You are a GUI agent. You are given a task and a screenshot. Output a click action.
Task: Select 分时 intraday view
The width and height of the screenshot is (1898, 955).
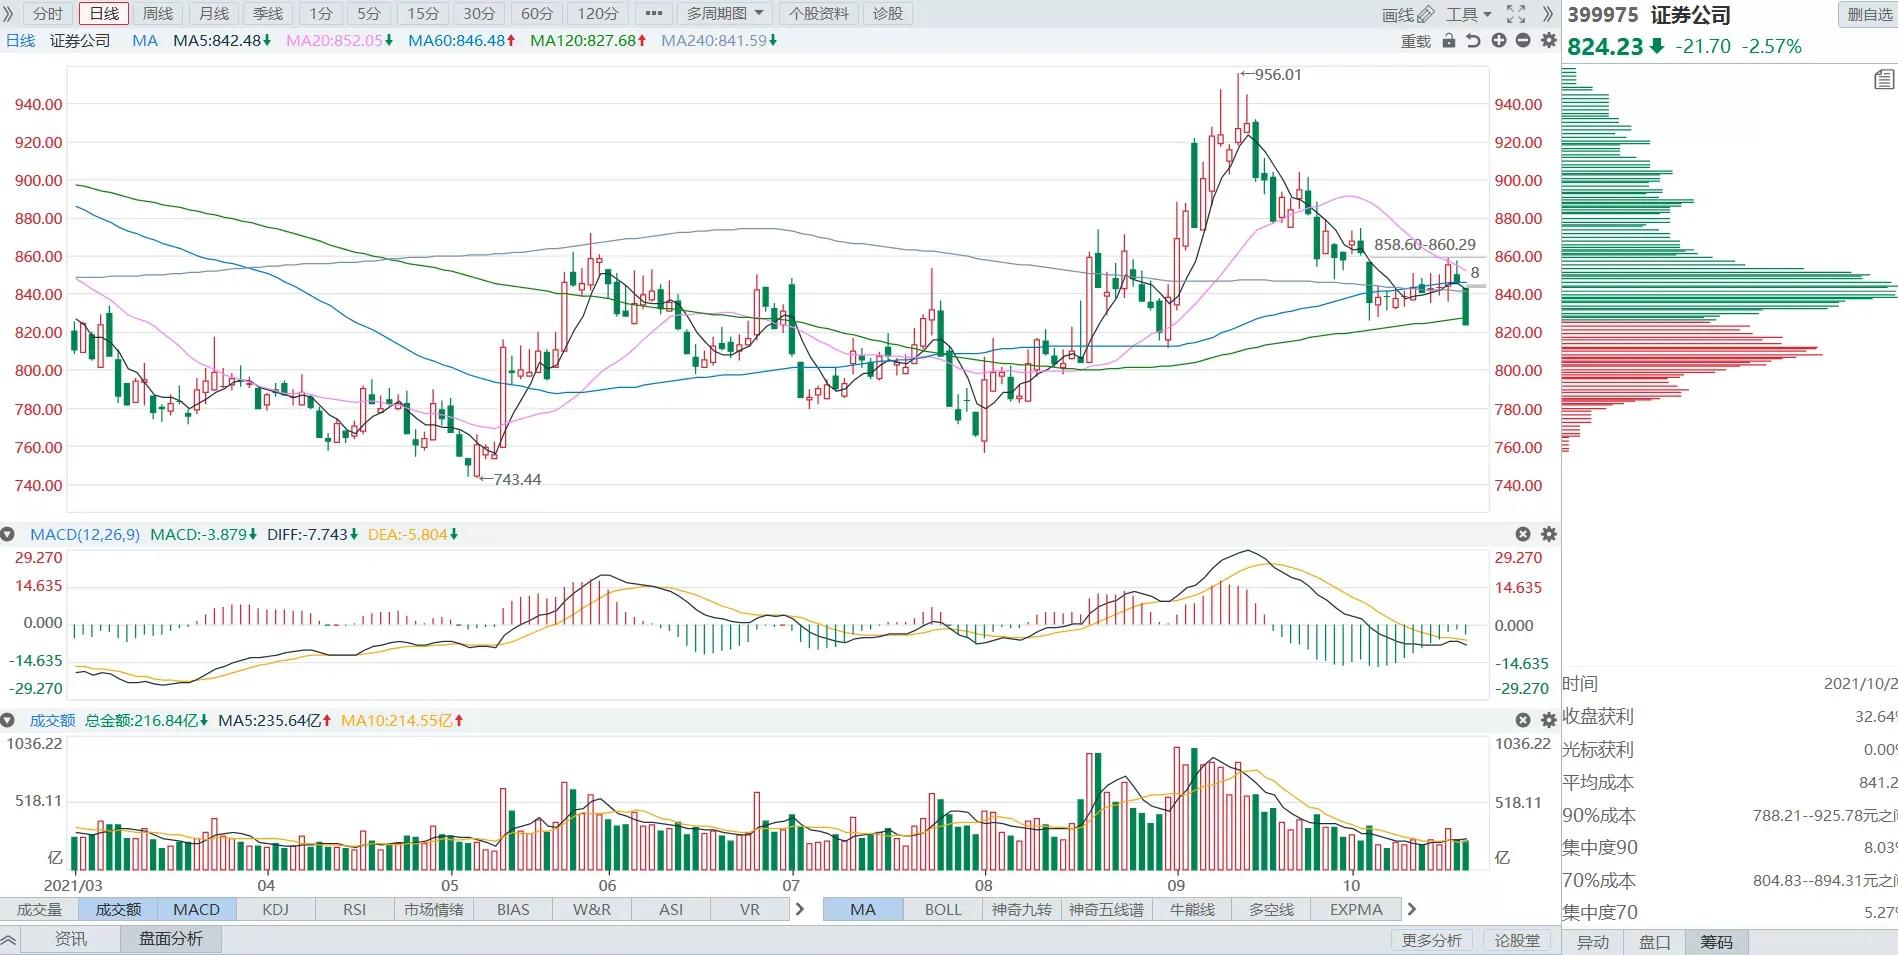48,14
